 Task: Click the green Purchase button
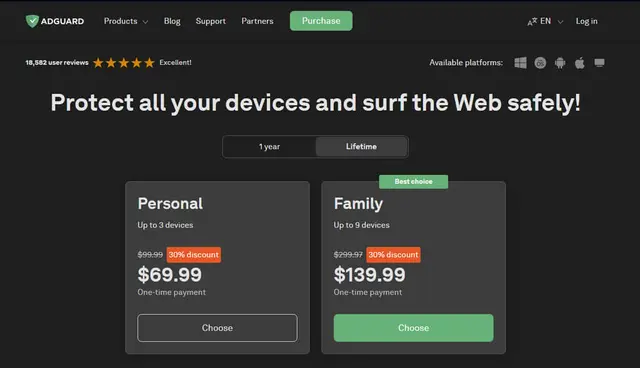tap(321, 21)
